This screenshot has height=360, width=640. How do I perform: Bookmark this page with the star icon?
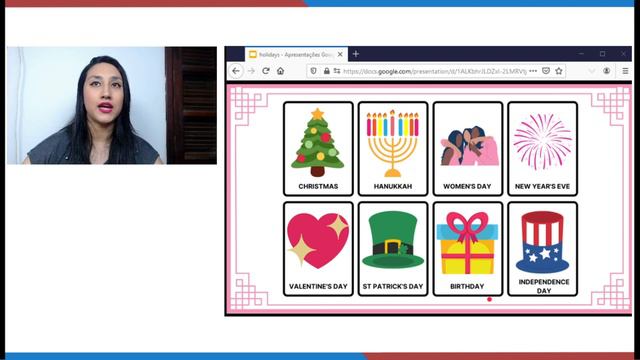559,71
